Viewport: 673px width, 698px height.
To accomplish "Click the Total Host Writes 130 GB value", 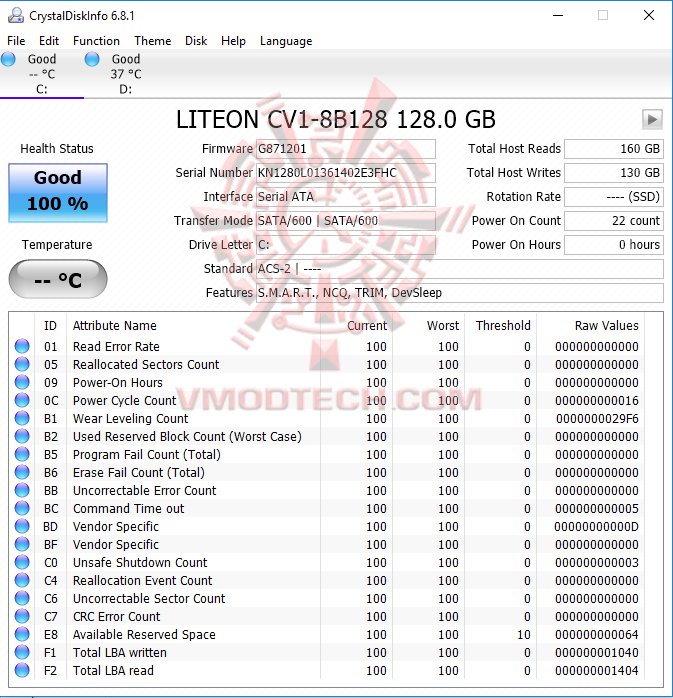I will 614,173.
